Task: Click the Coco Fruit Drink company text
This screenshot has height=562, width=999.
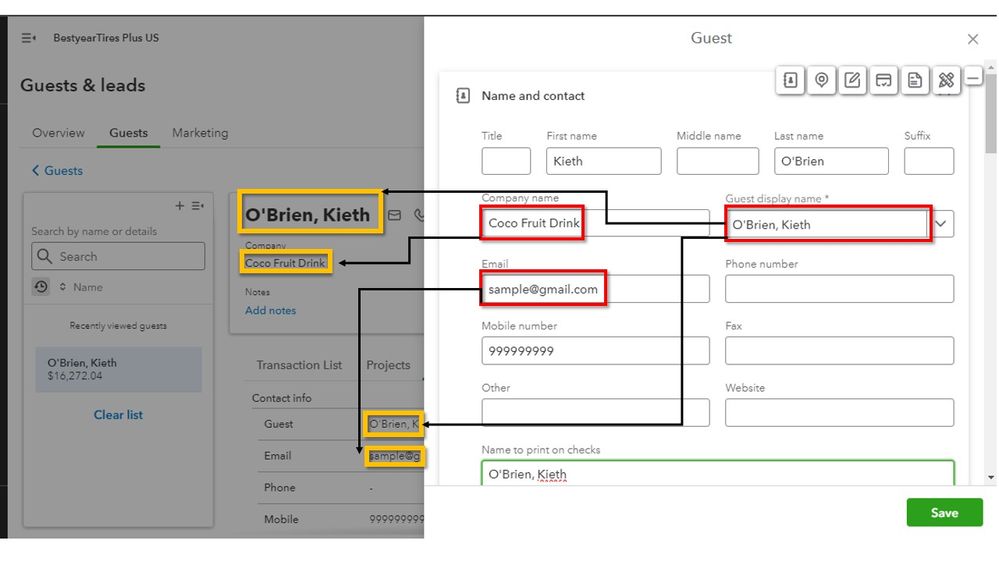Action: tap(285, 263)
